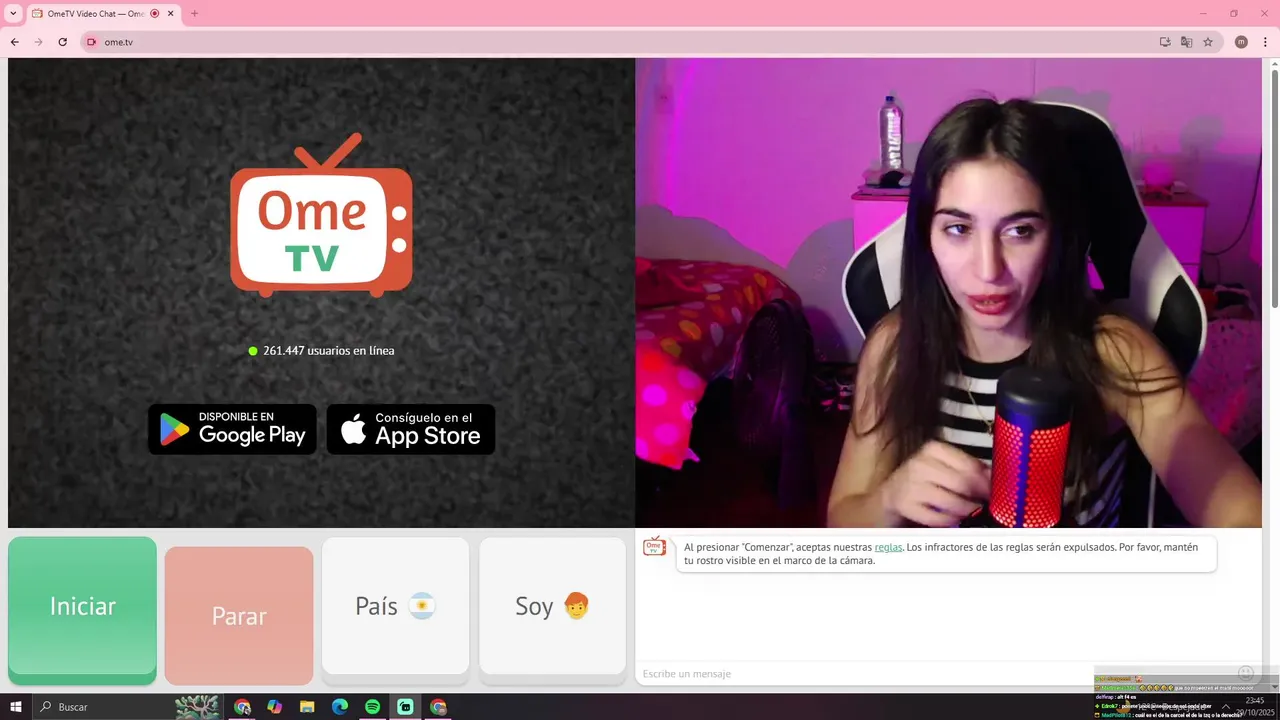
Task: Open Spotify from the taskbar
Action: 372,707
